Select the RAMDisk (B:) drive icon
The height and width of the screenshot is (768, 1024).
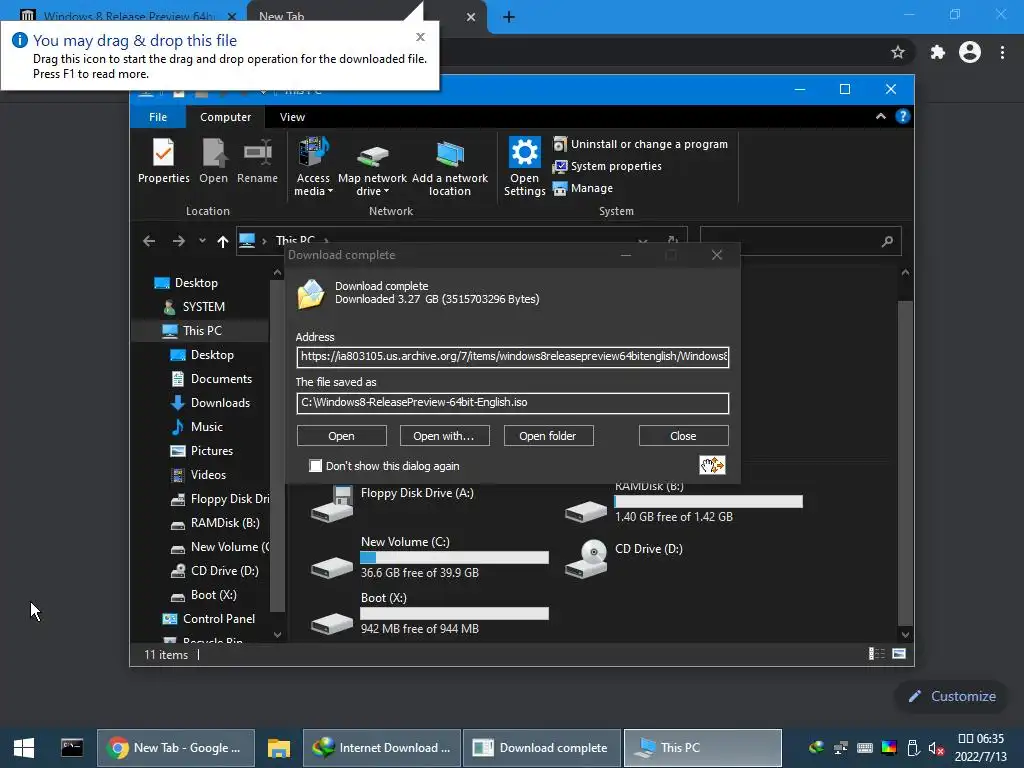click(x=586, y=511)
